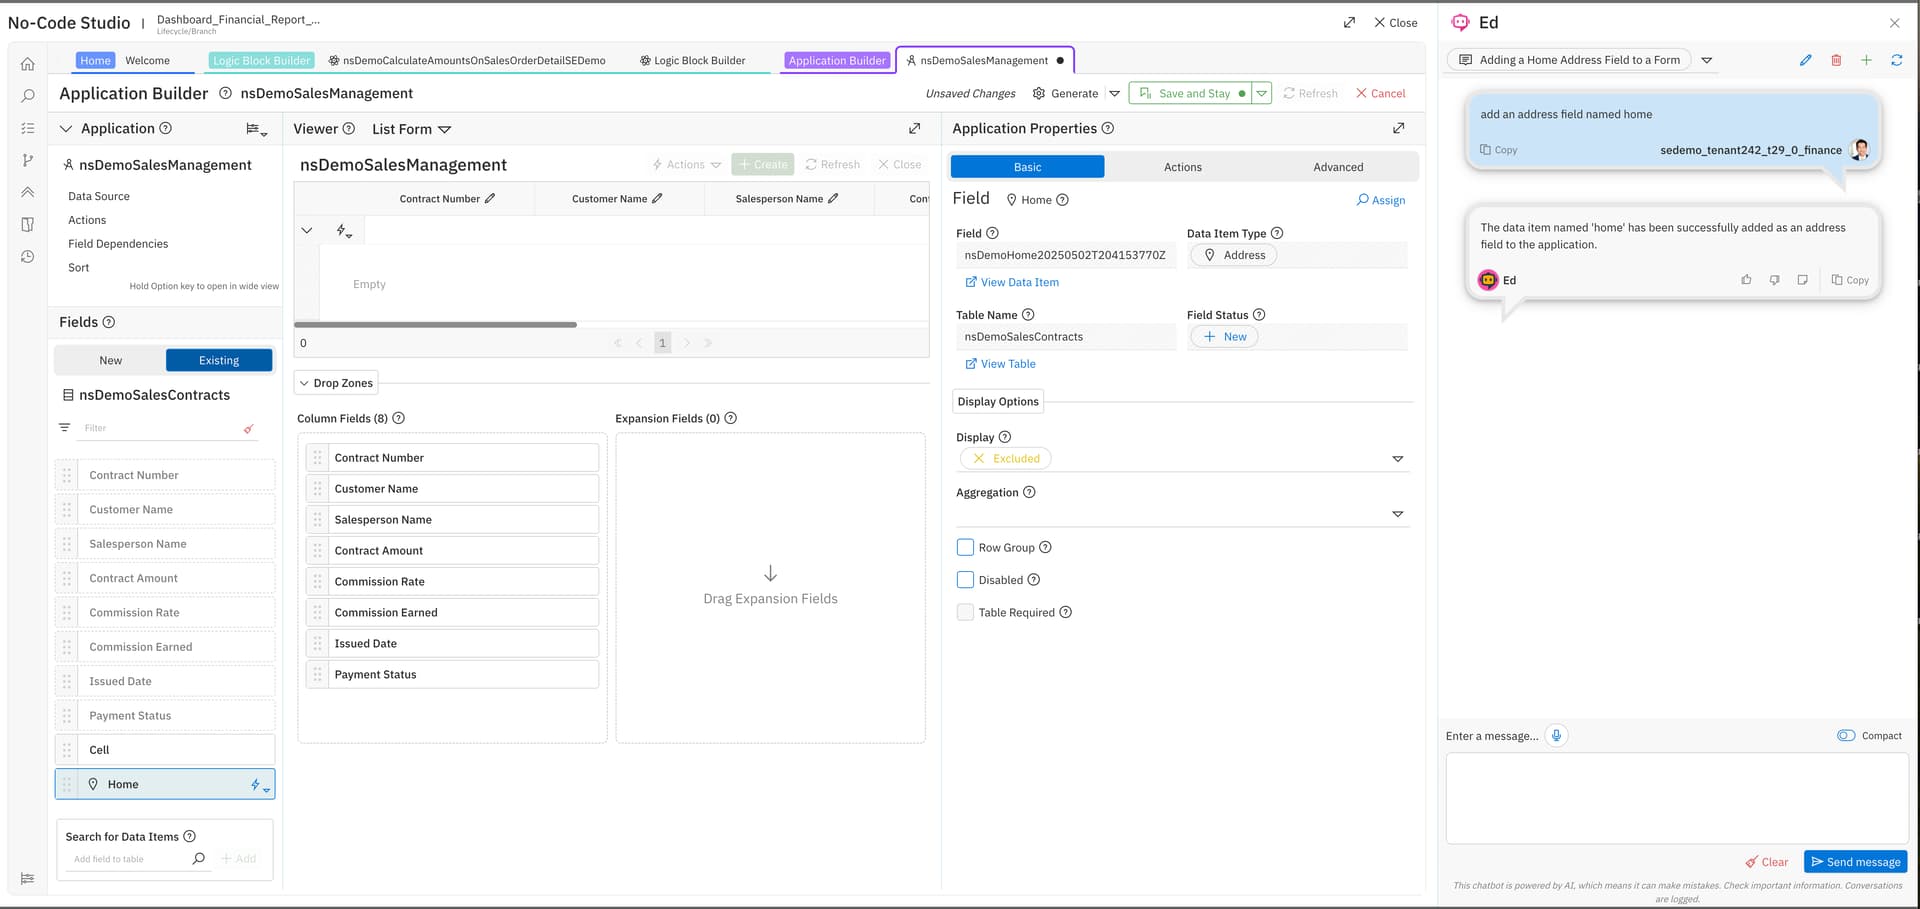The image size is (1920, 909).
Task: Click the Ed message input box
Action: [x=1676, y=798]
